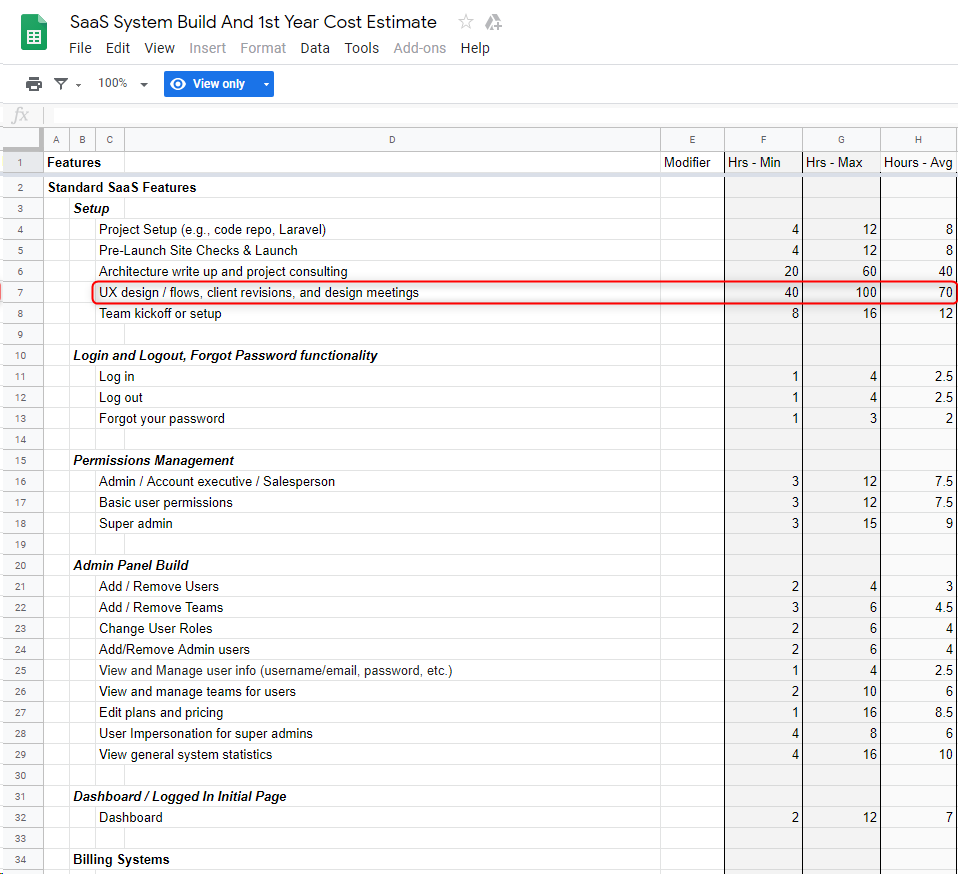The image size is (958, 874).
Task: Select Add / Remove Users cell
Action: click(x=159, y=586)
